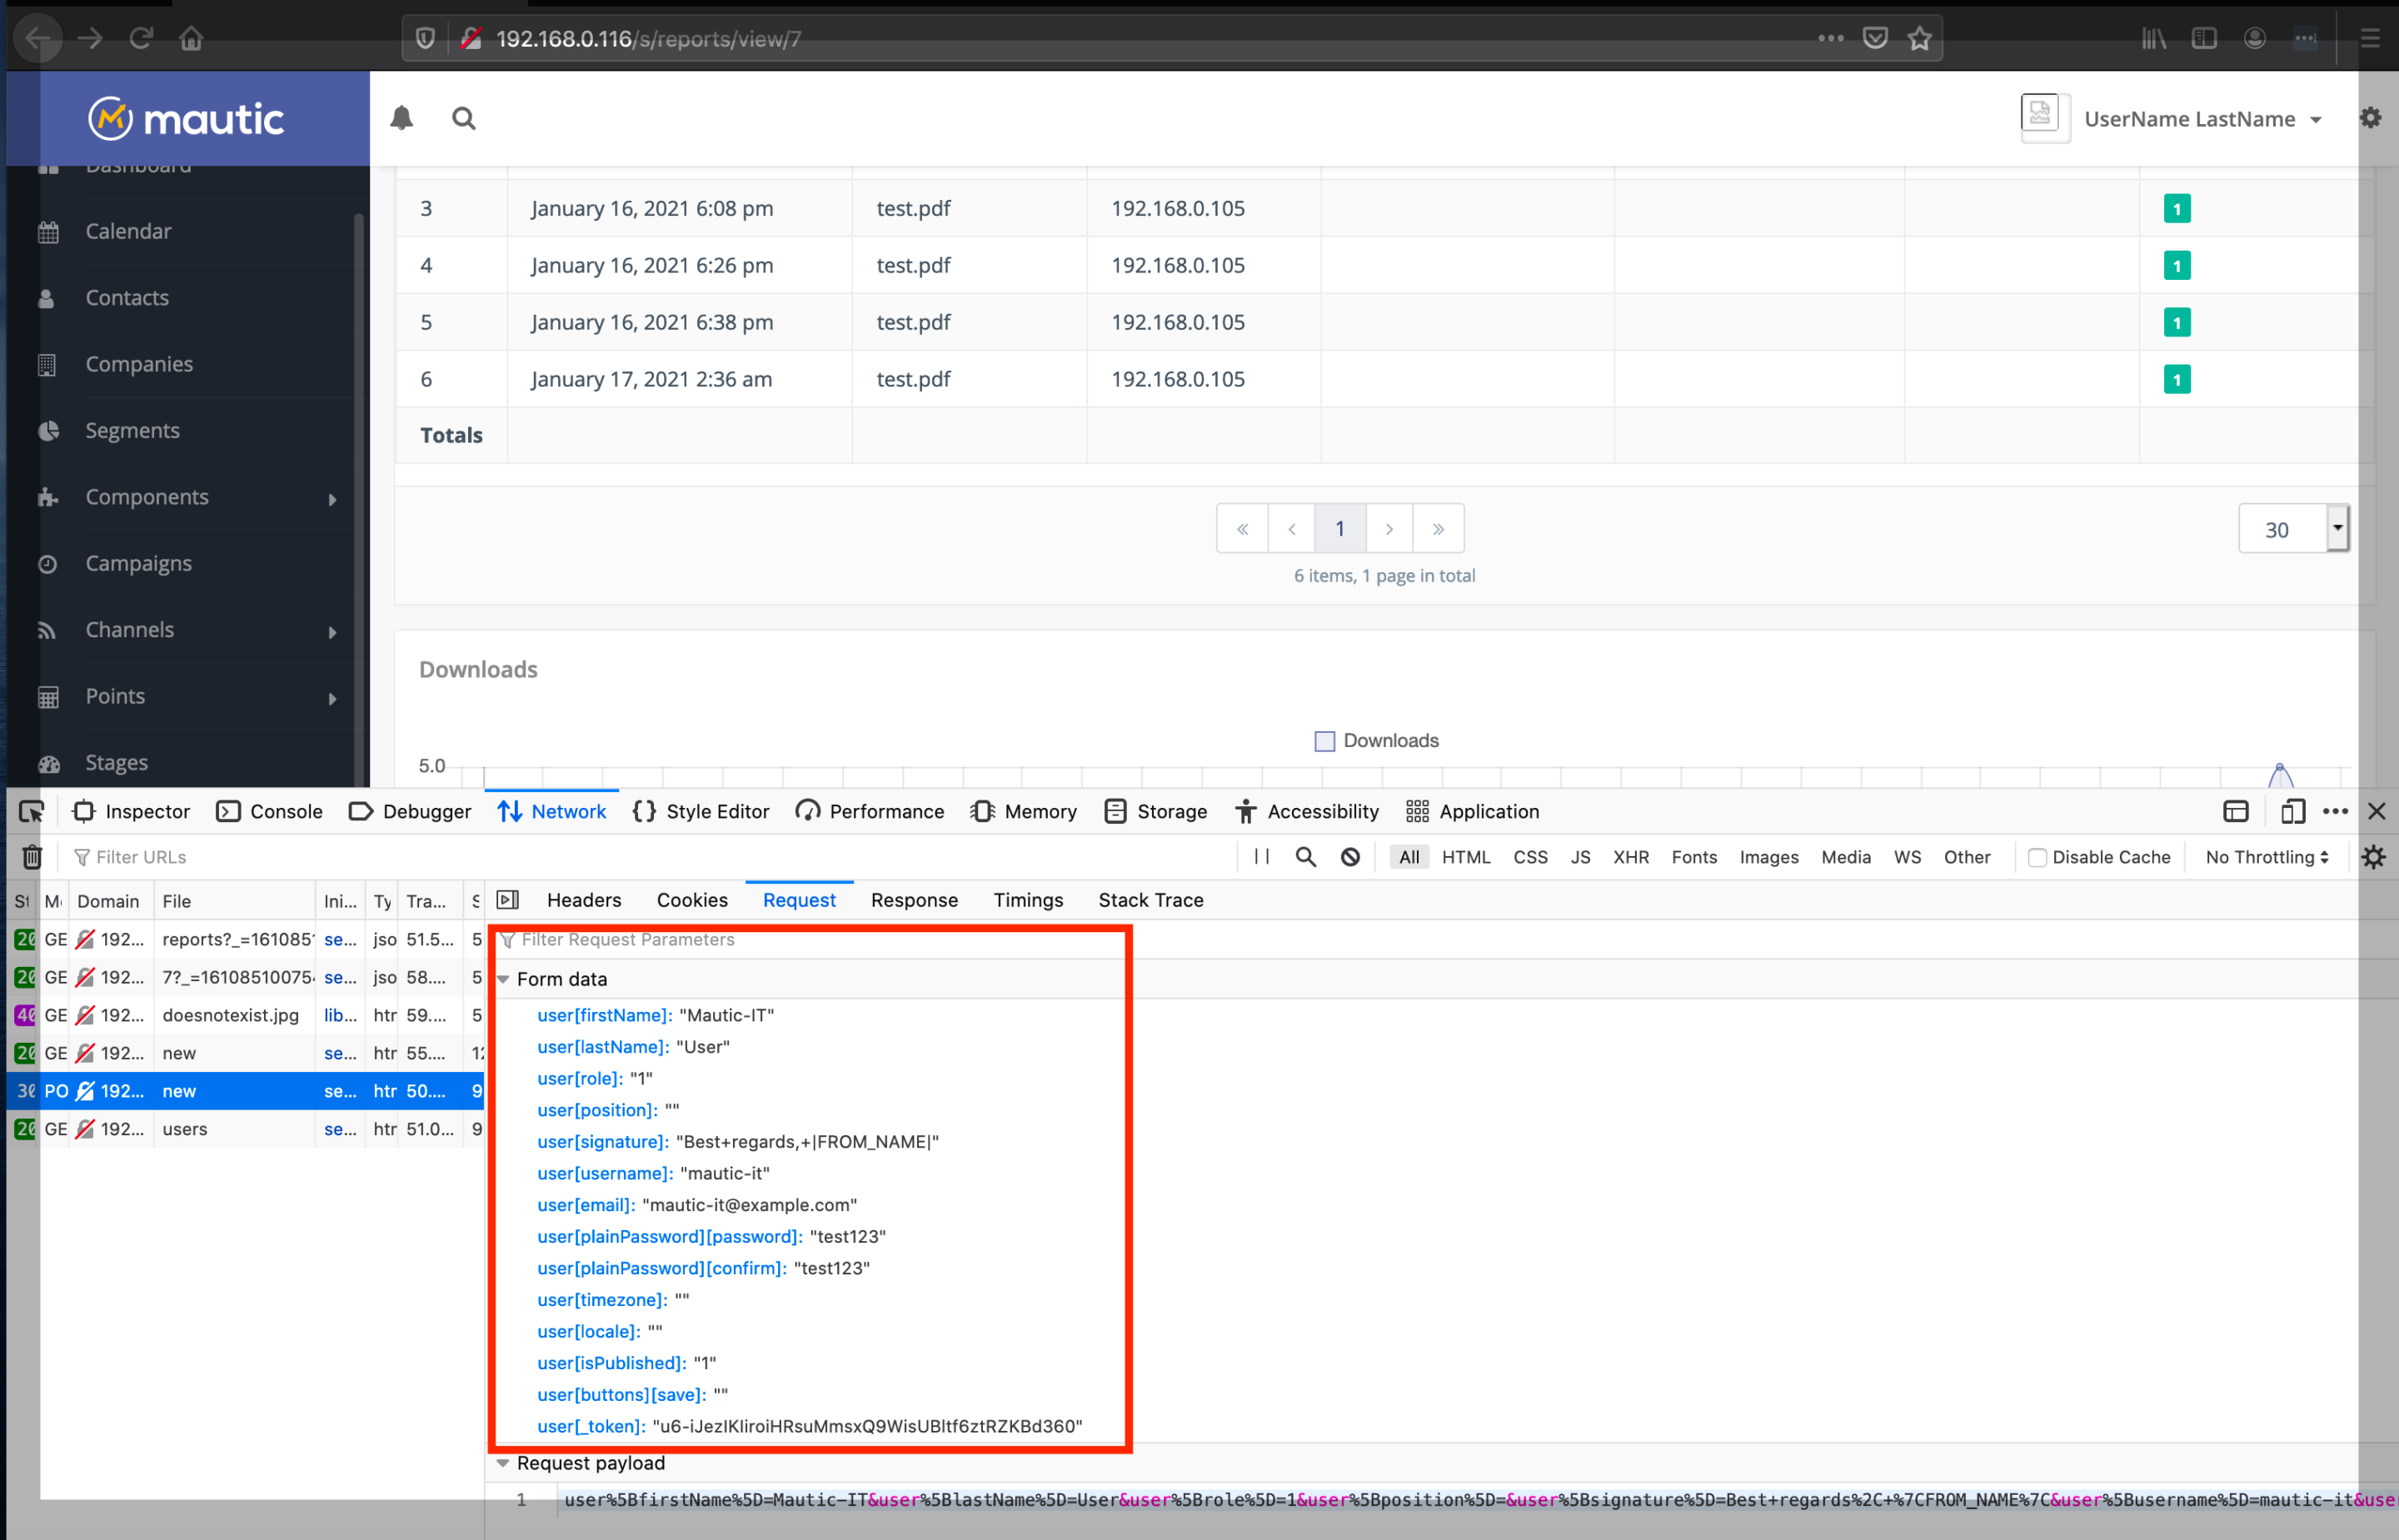This screenshot has height=1540, width=2399.
Task: Open the Mautic settings gear
Action: pos(2371,117)
